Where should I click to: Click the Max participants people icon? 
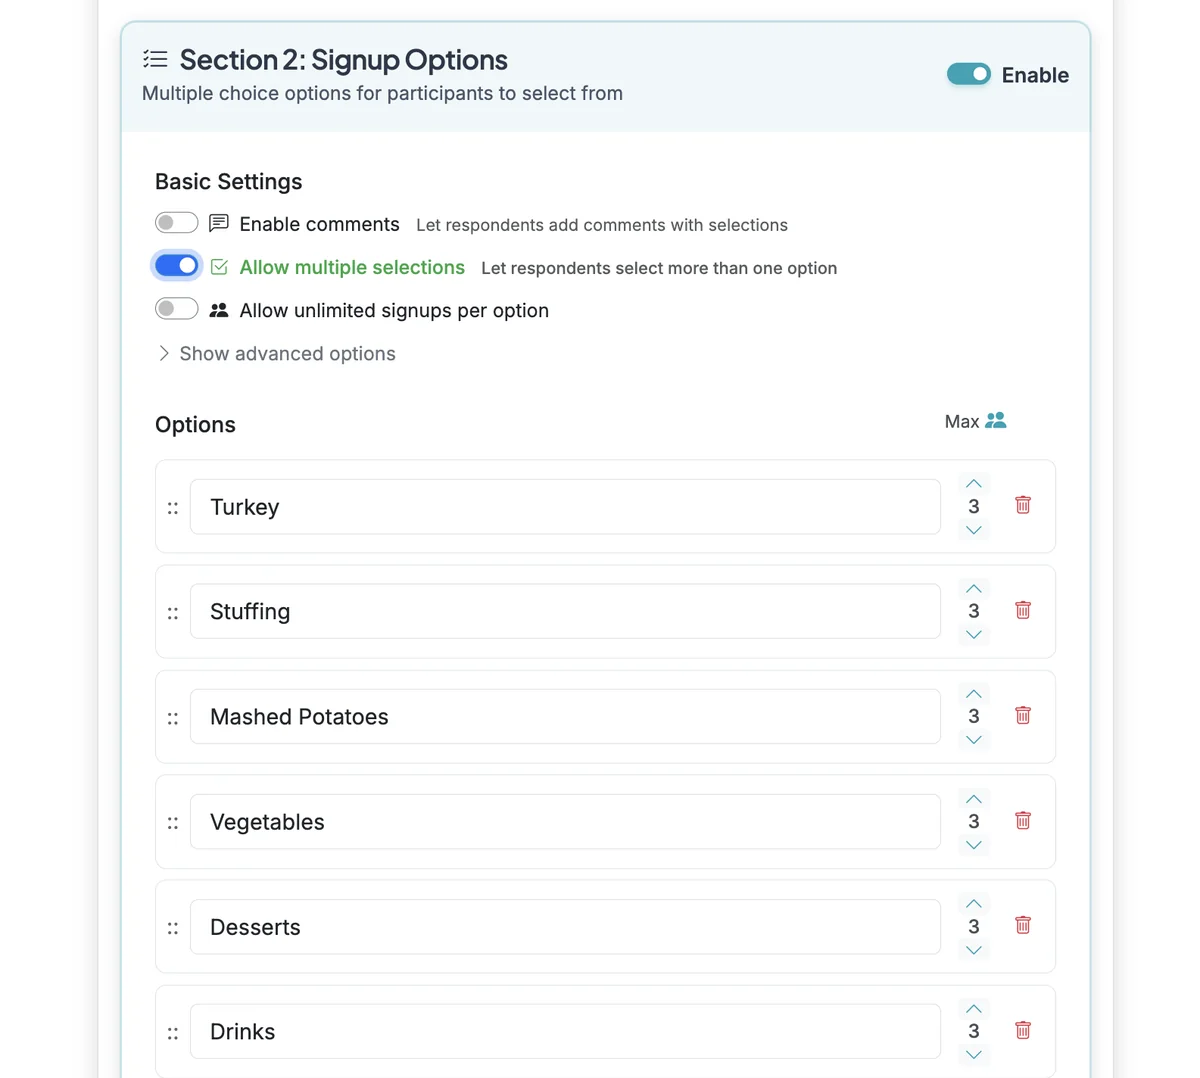(996, 421)
